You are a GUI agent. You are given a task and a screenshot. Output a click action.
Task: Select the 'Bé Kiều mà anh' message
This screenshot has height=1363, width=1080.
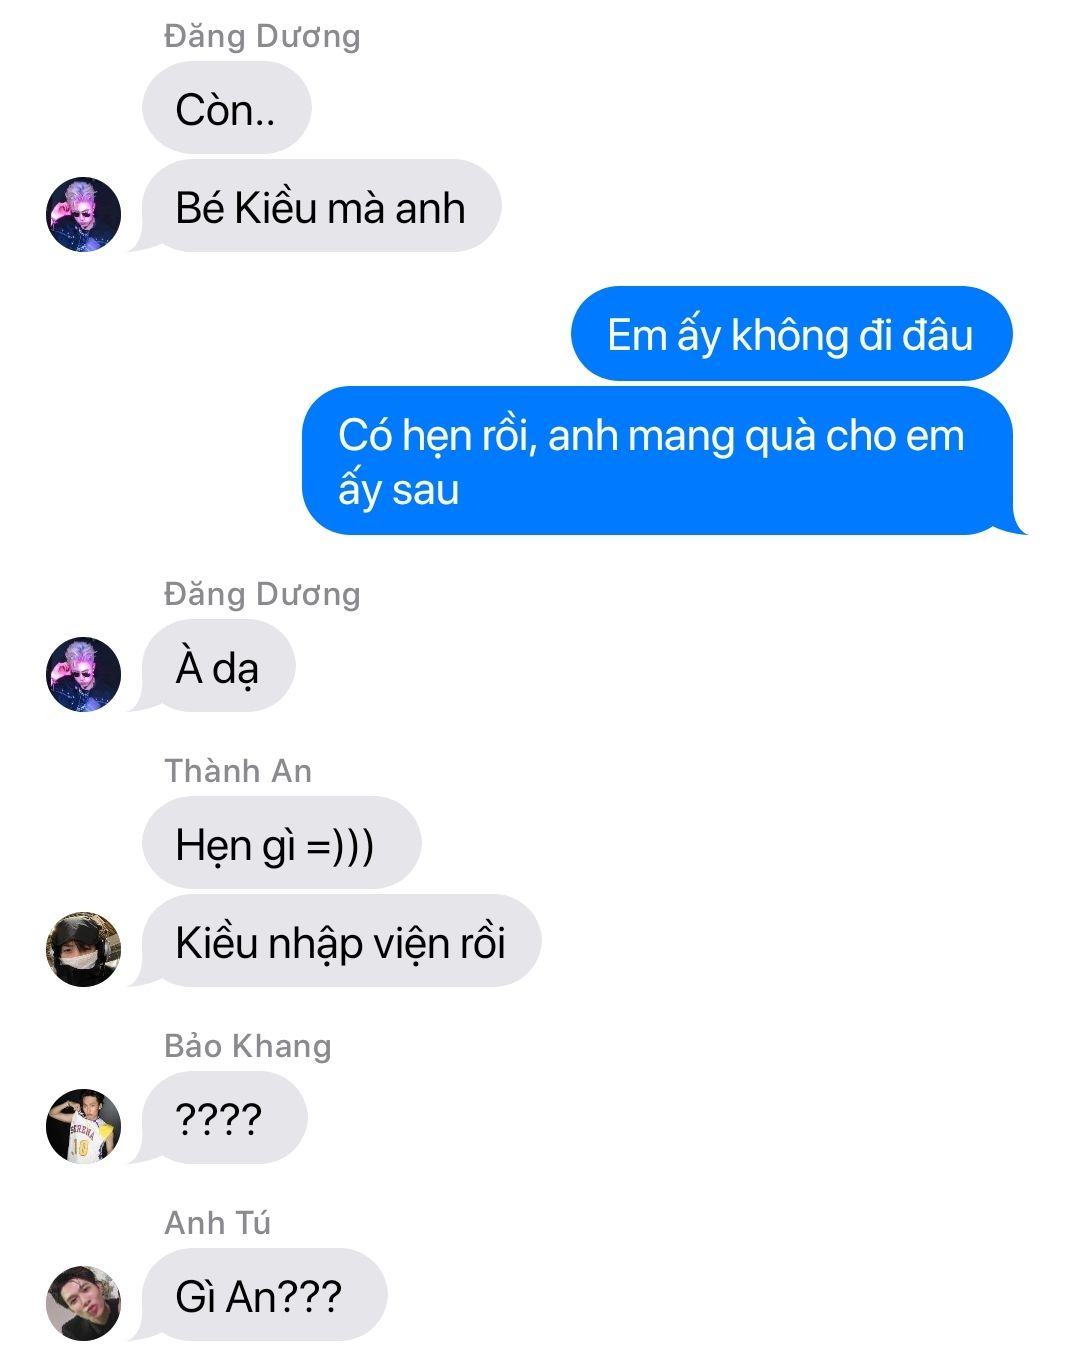(321, 206)
